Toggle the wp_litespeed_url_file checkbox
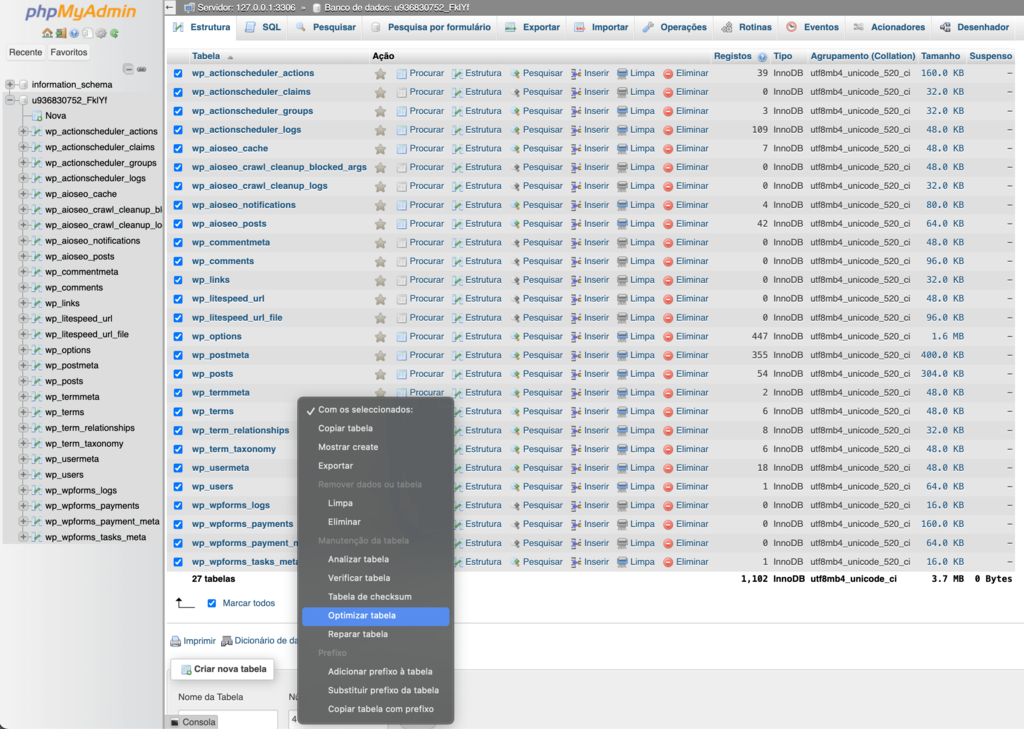This screenshot has width=1024, height=729. tap(178, 318)
